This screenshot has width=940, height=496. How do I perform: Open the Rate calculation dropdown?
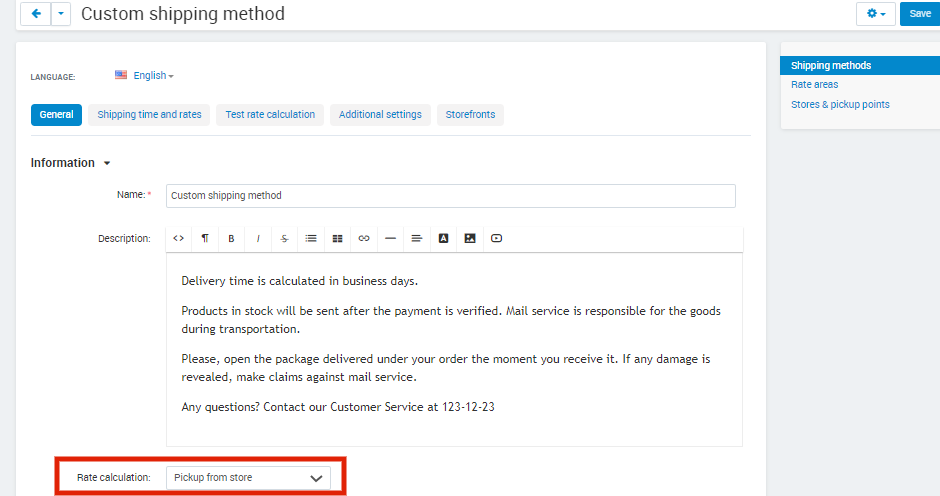[x=248, y=478]
